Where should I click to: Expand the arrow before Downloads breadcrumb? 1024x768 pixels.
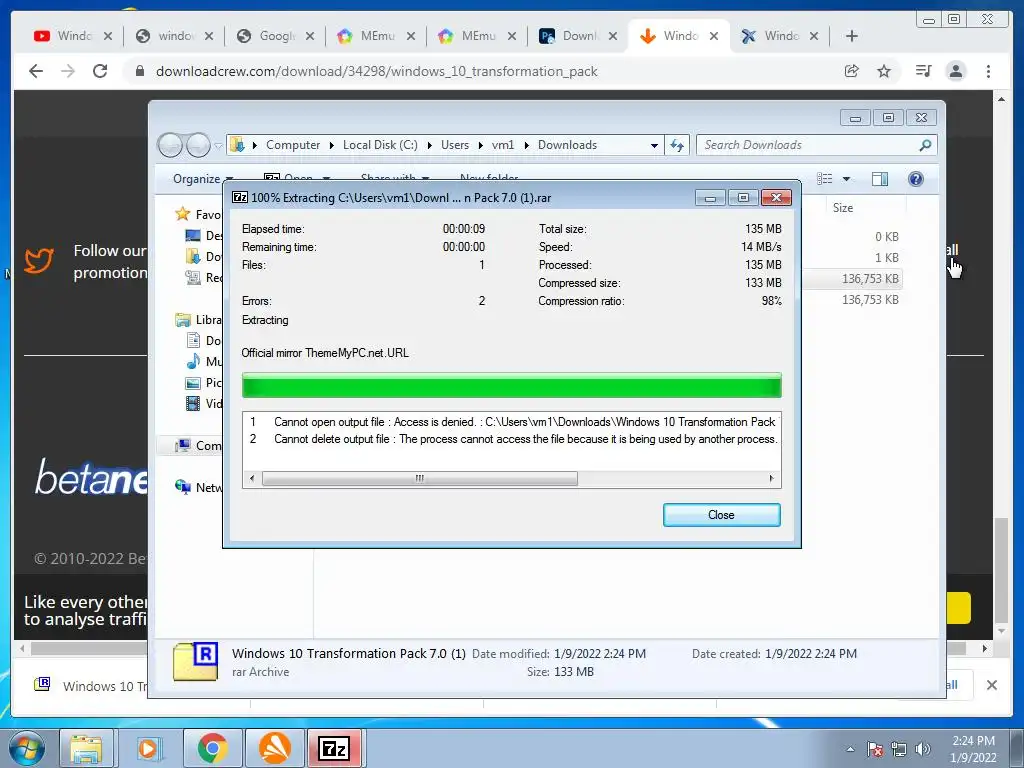526,145
